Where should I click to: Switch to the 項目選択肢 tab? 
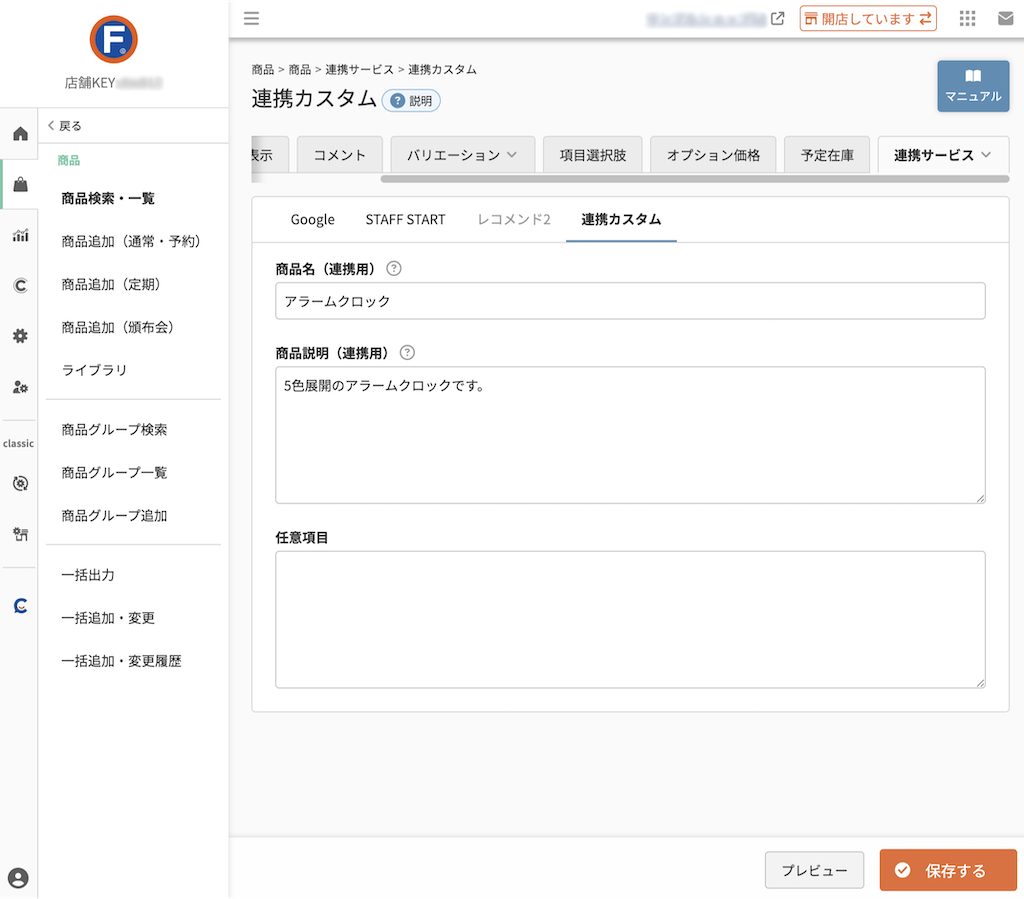[x=592, y=155]
